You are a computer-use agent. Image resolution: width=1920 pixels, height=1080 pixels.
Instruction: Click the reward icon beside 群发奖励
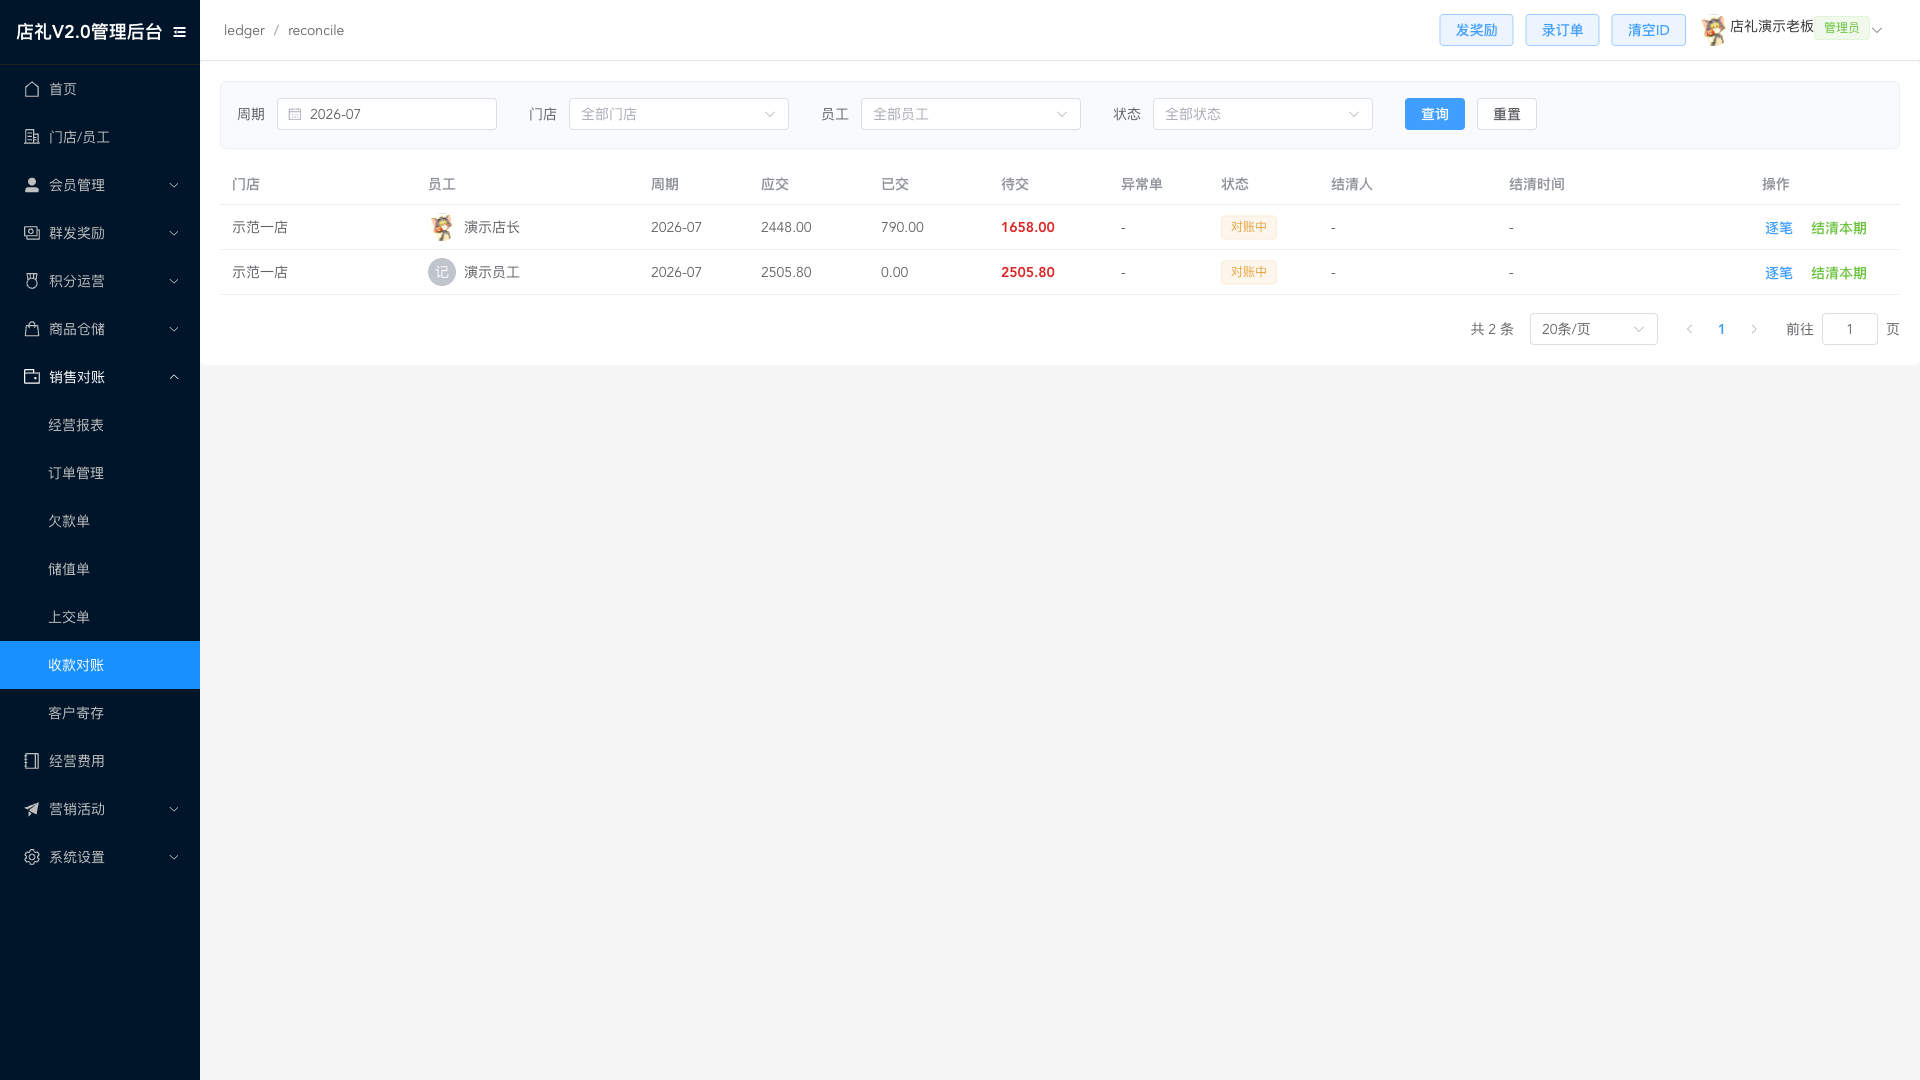(x=32, y=233)
